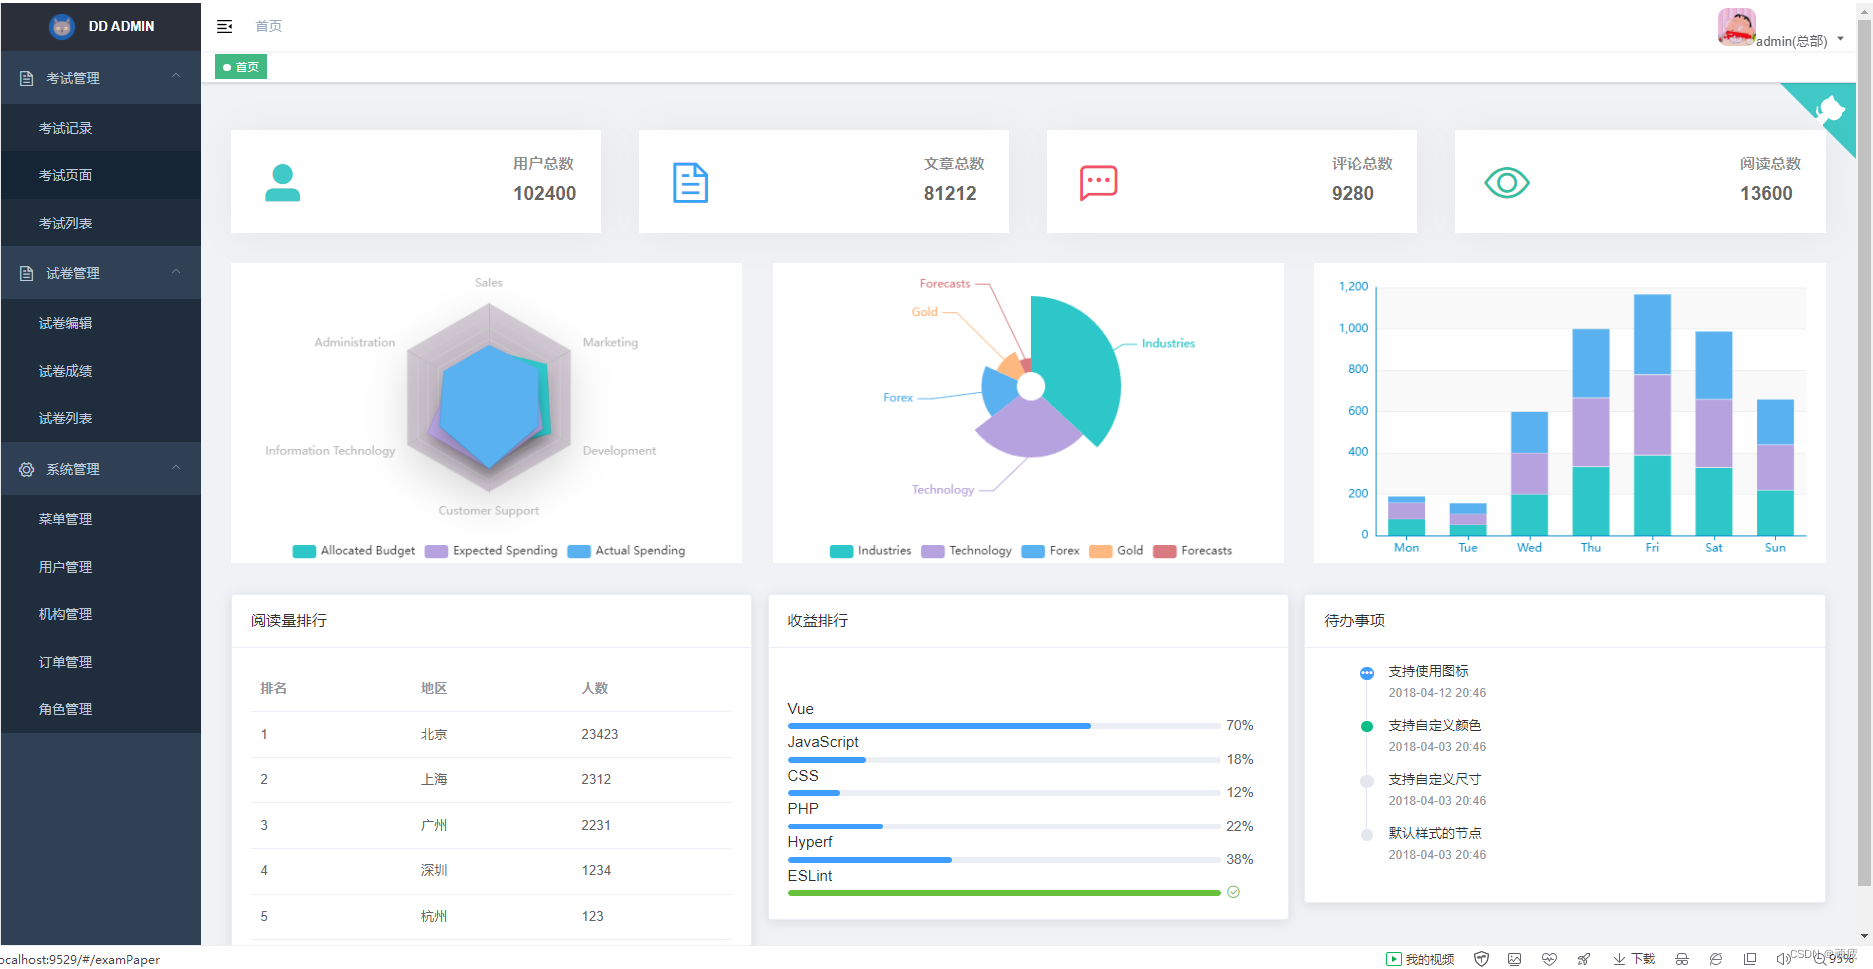Open 用户管理 from the sidebar menu
Viewport: 1873px width, 969px height.
coord(65,566)
